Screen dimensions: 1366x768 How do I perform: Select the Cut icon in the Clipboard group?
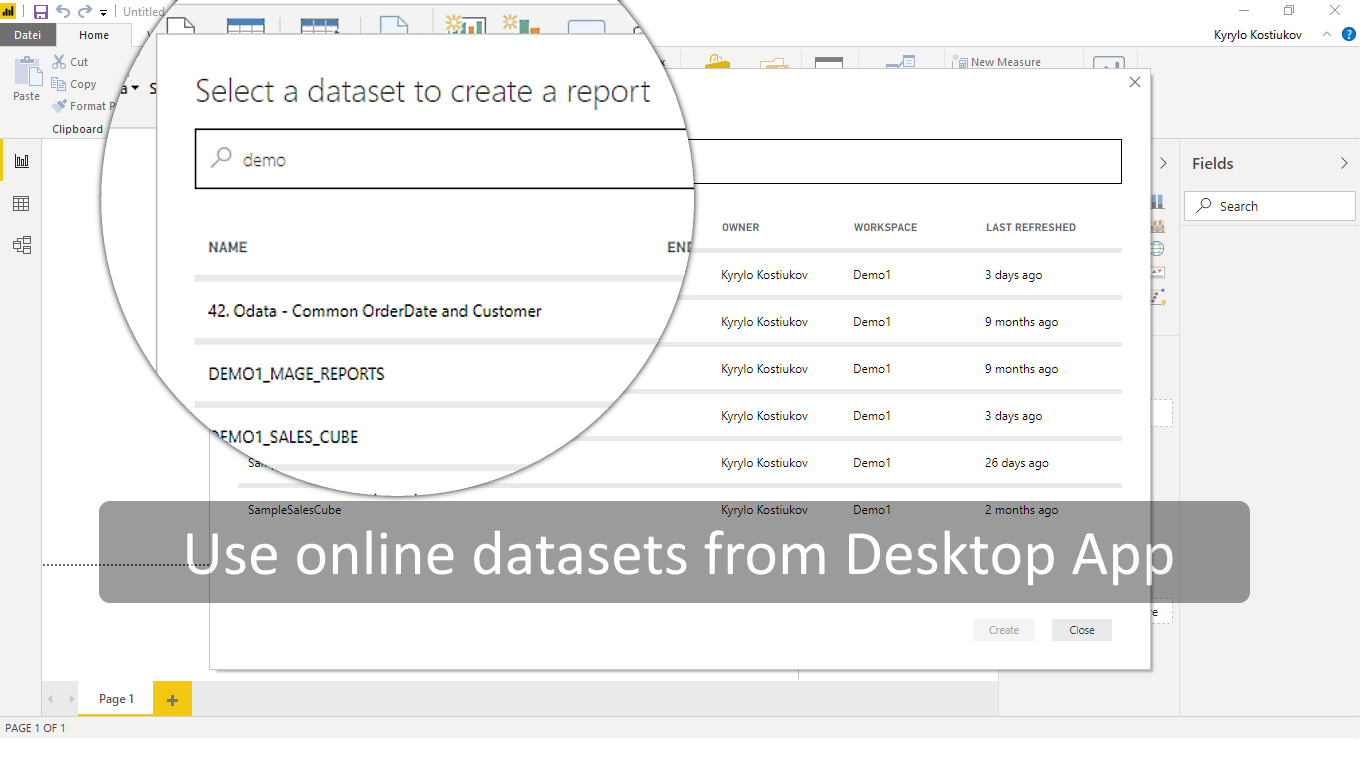click(x=58, y=61)
